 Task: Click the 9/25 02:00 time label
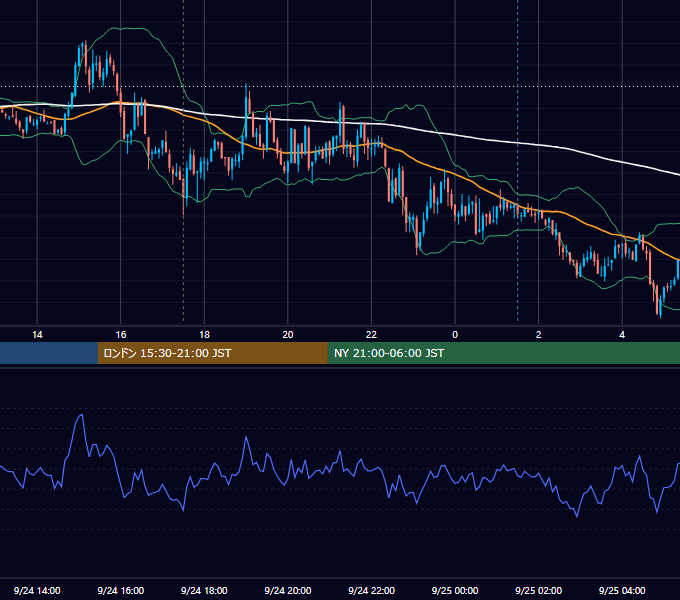tap(538, 590)
